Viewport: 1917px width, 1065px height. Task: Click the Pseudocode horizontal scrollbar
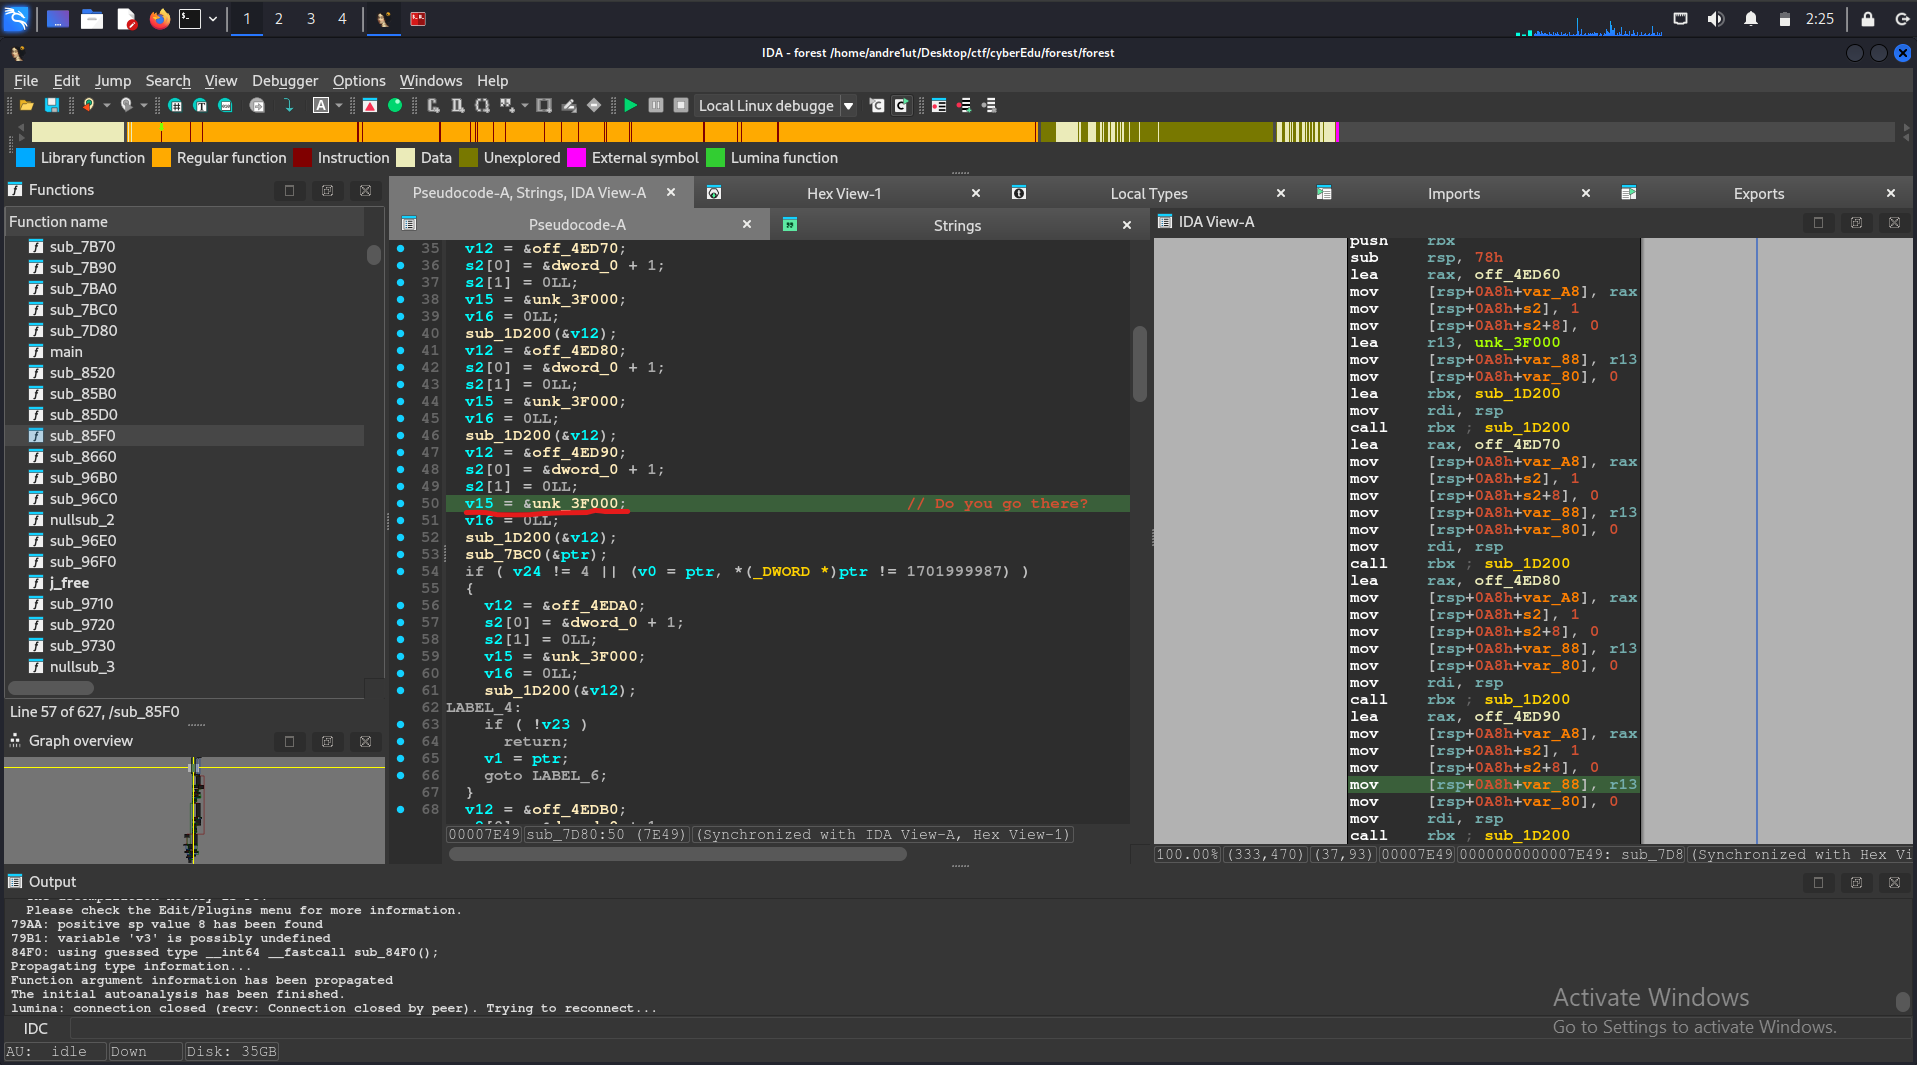(x=678, y=854)
